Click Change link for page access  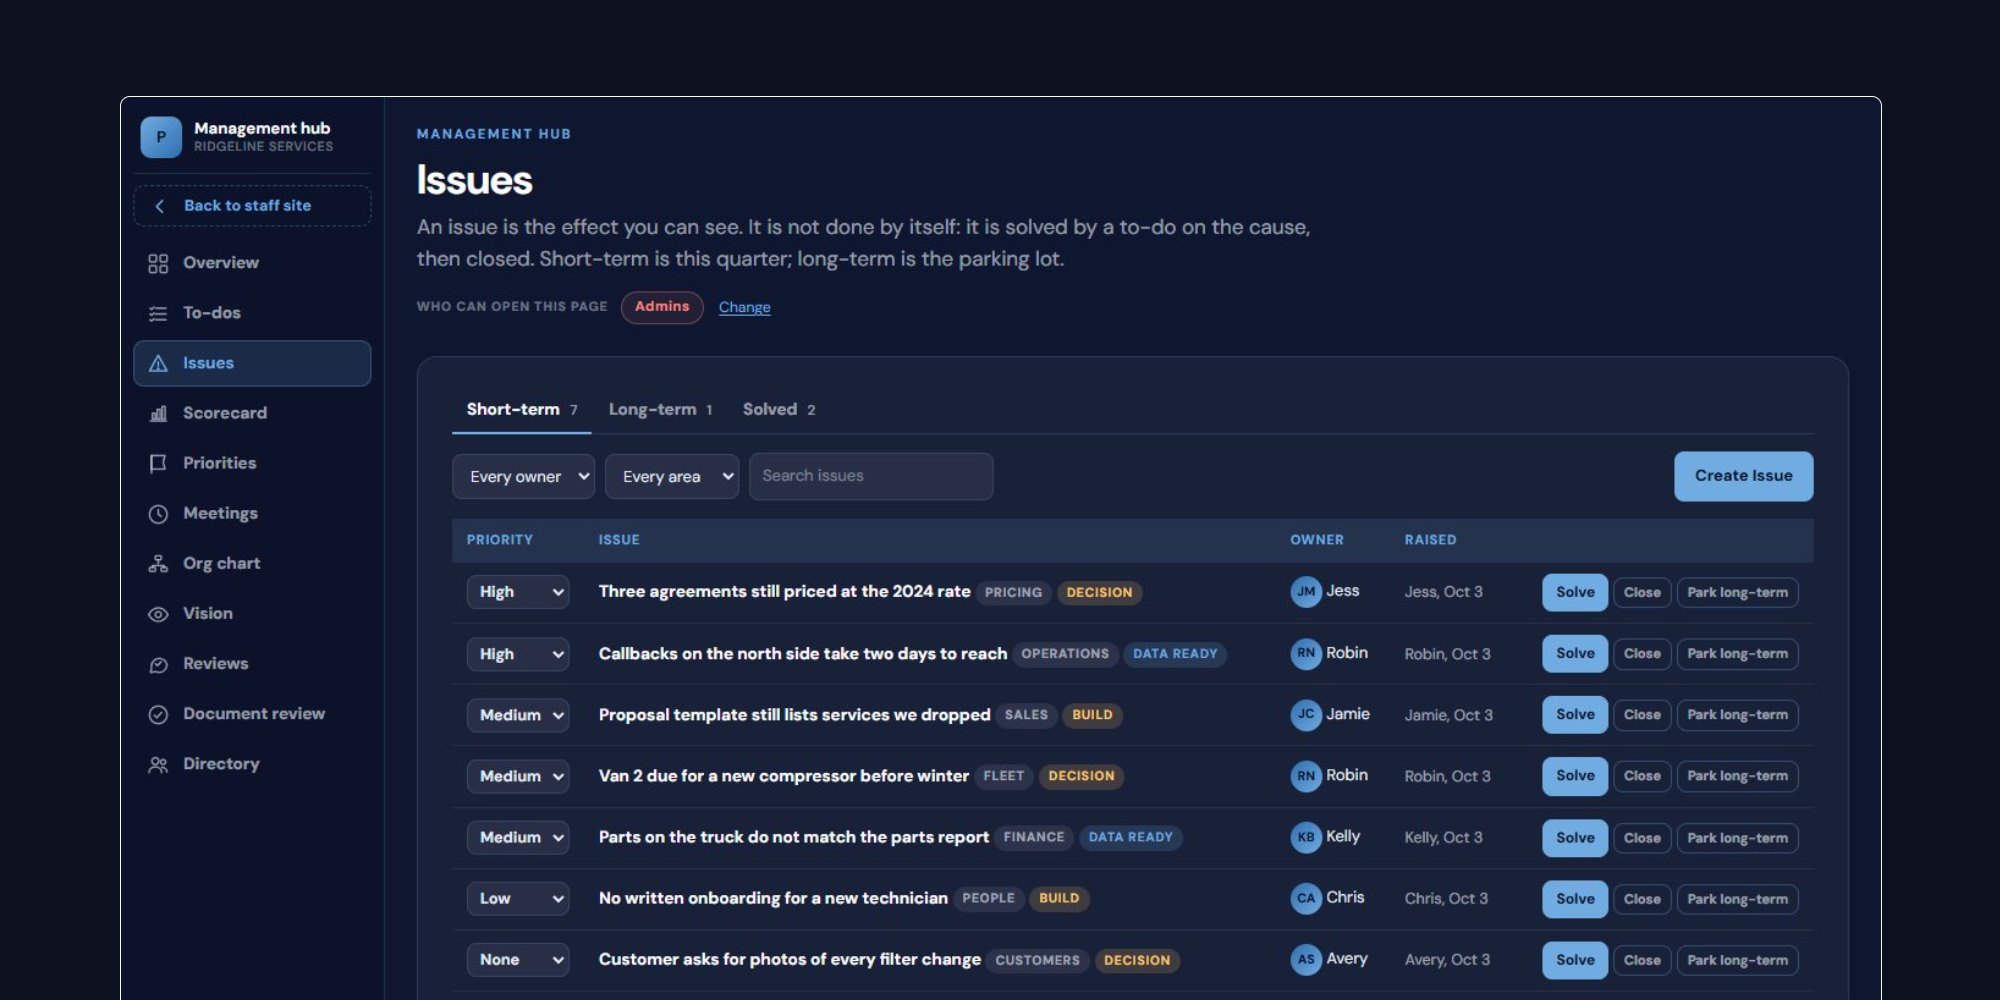pyautogui.click(x=744, y=307)
